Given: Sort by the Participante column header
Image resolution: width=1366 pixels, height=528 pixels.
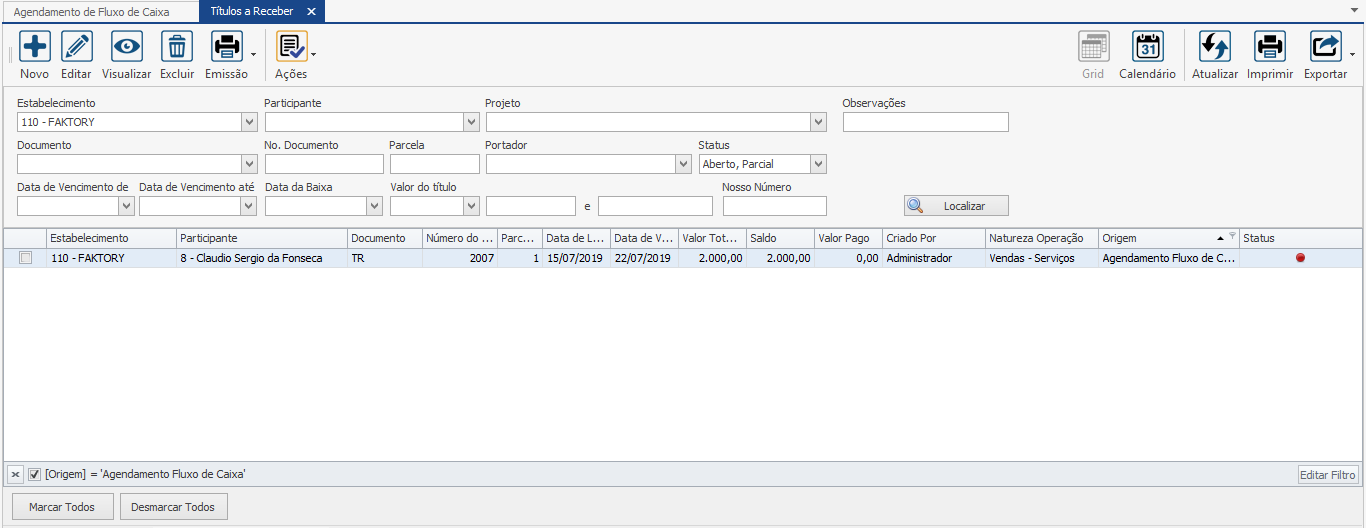Looking at the screenshot, I should tap(260, 238).
